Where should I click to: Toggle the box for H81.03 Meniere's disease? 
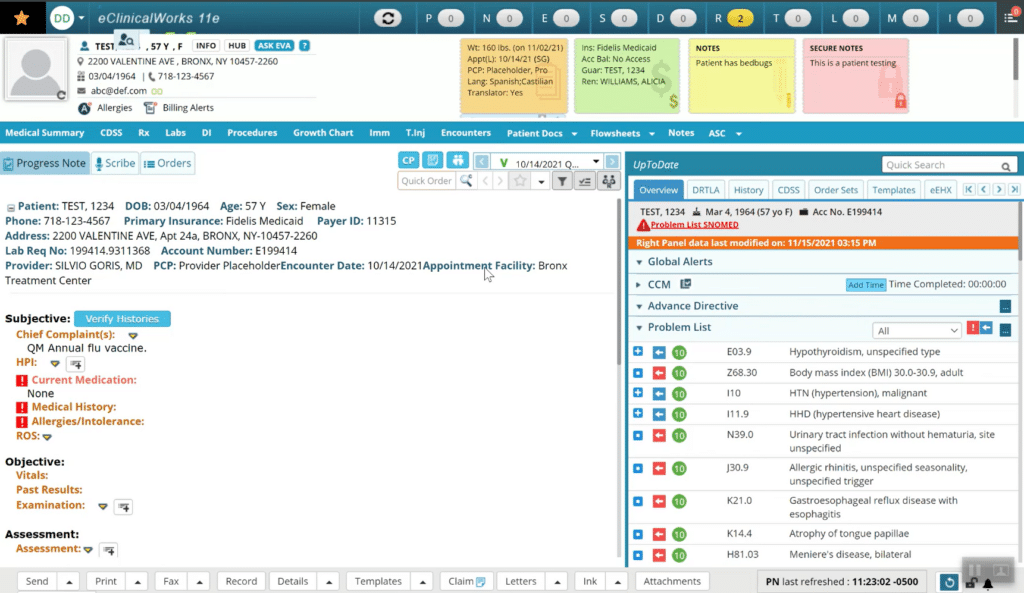click(x=638, y=555)
